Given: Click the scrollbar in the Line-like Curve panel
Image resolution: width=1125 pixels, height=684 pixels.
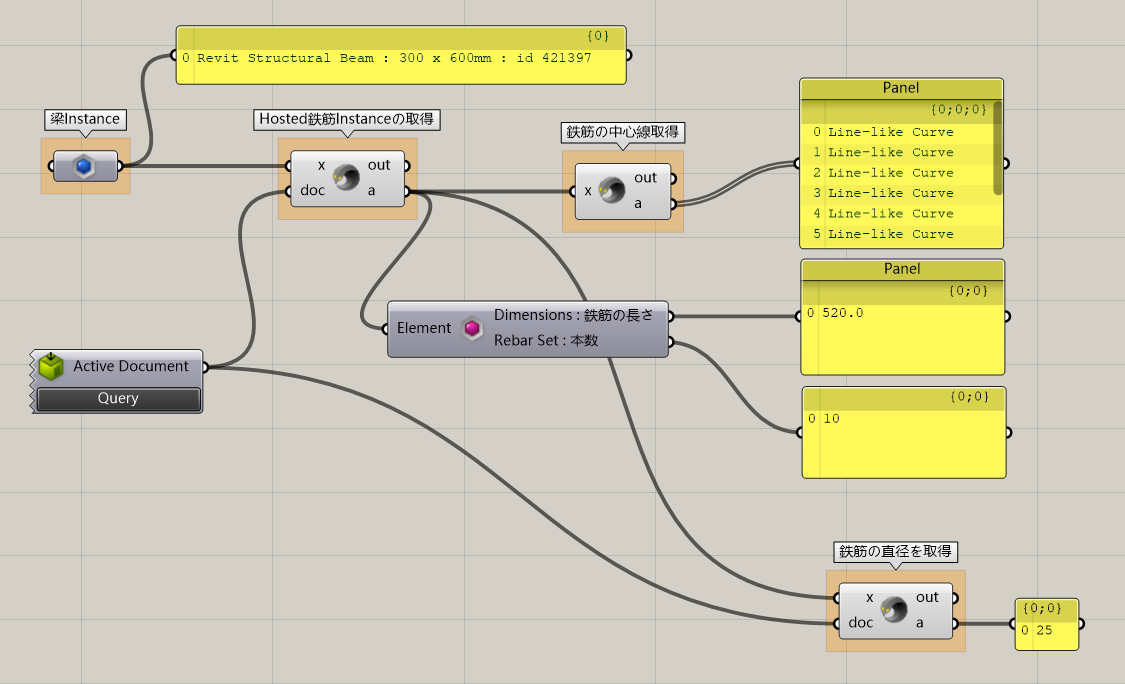Looking at the screenshot, I should tap(996, 148).
